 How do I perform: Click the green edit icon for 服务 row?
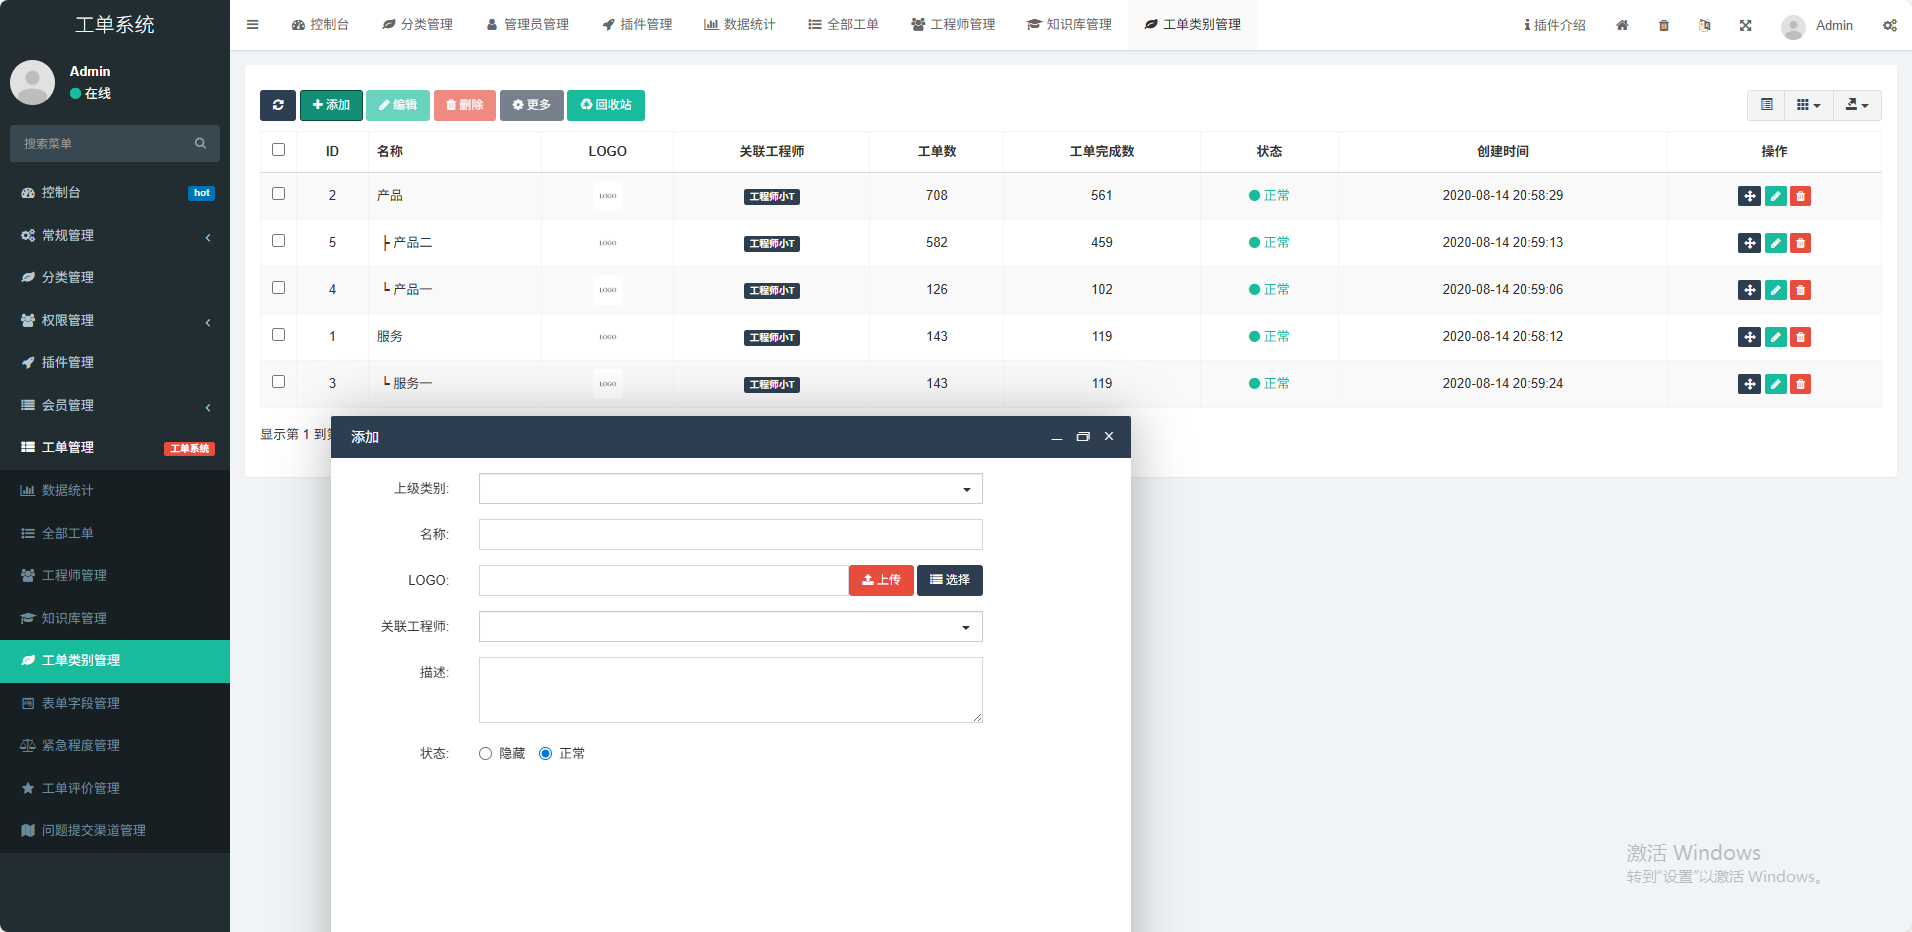pos(1775,337)
